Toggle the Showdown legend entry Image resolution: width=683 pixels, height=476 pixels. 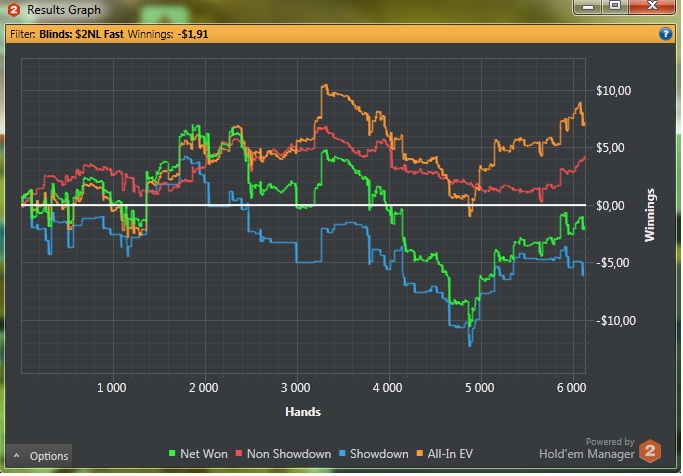[374, 454]
